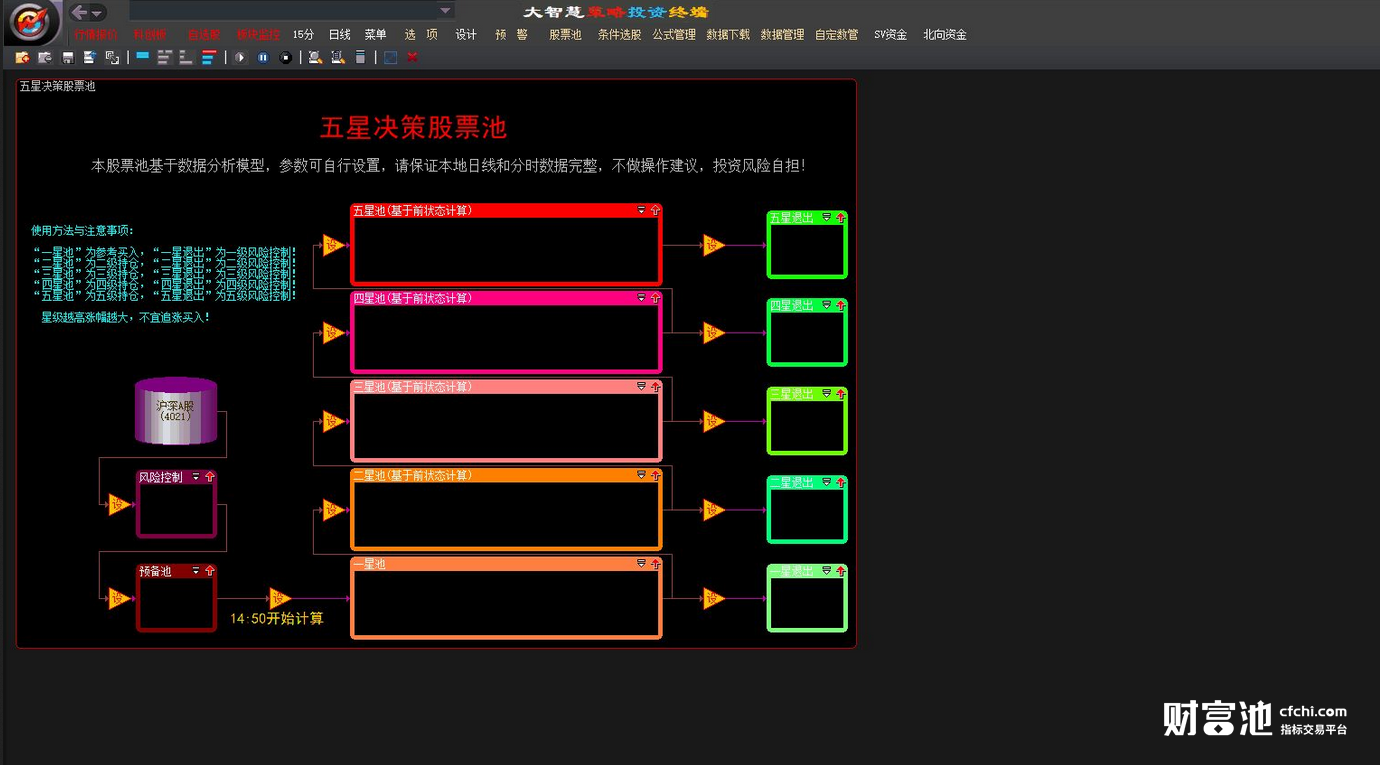Expand the 五星池 box dropdown arrow
The width and height of the screenshot is (1380, 765).
642,211
